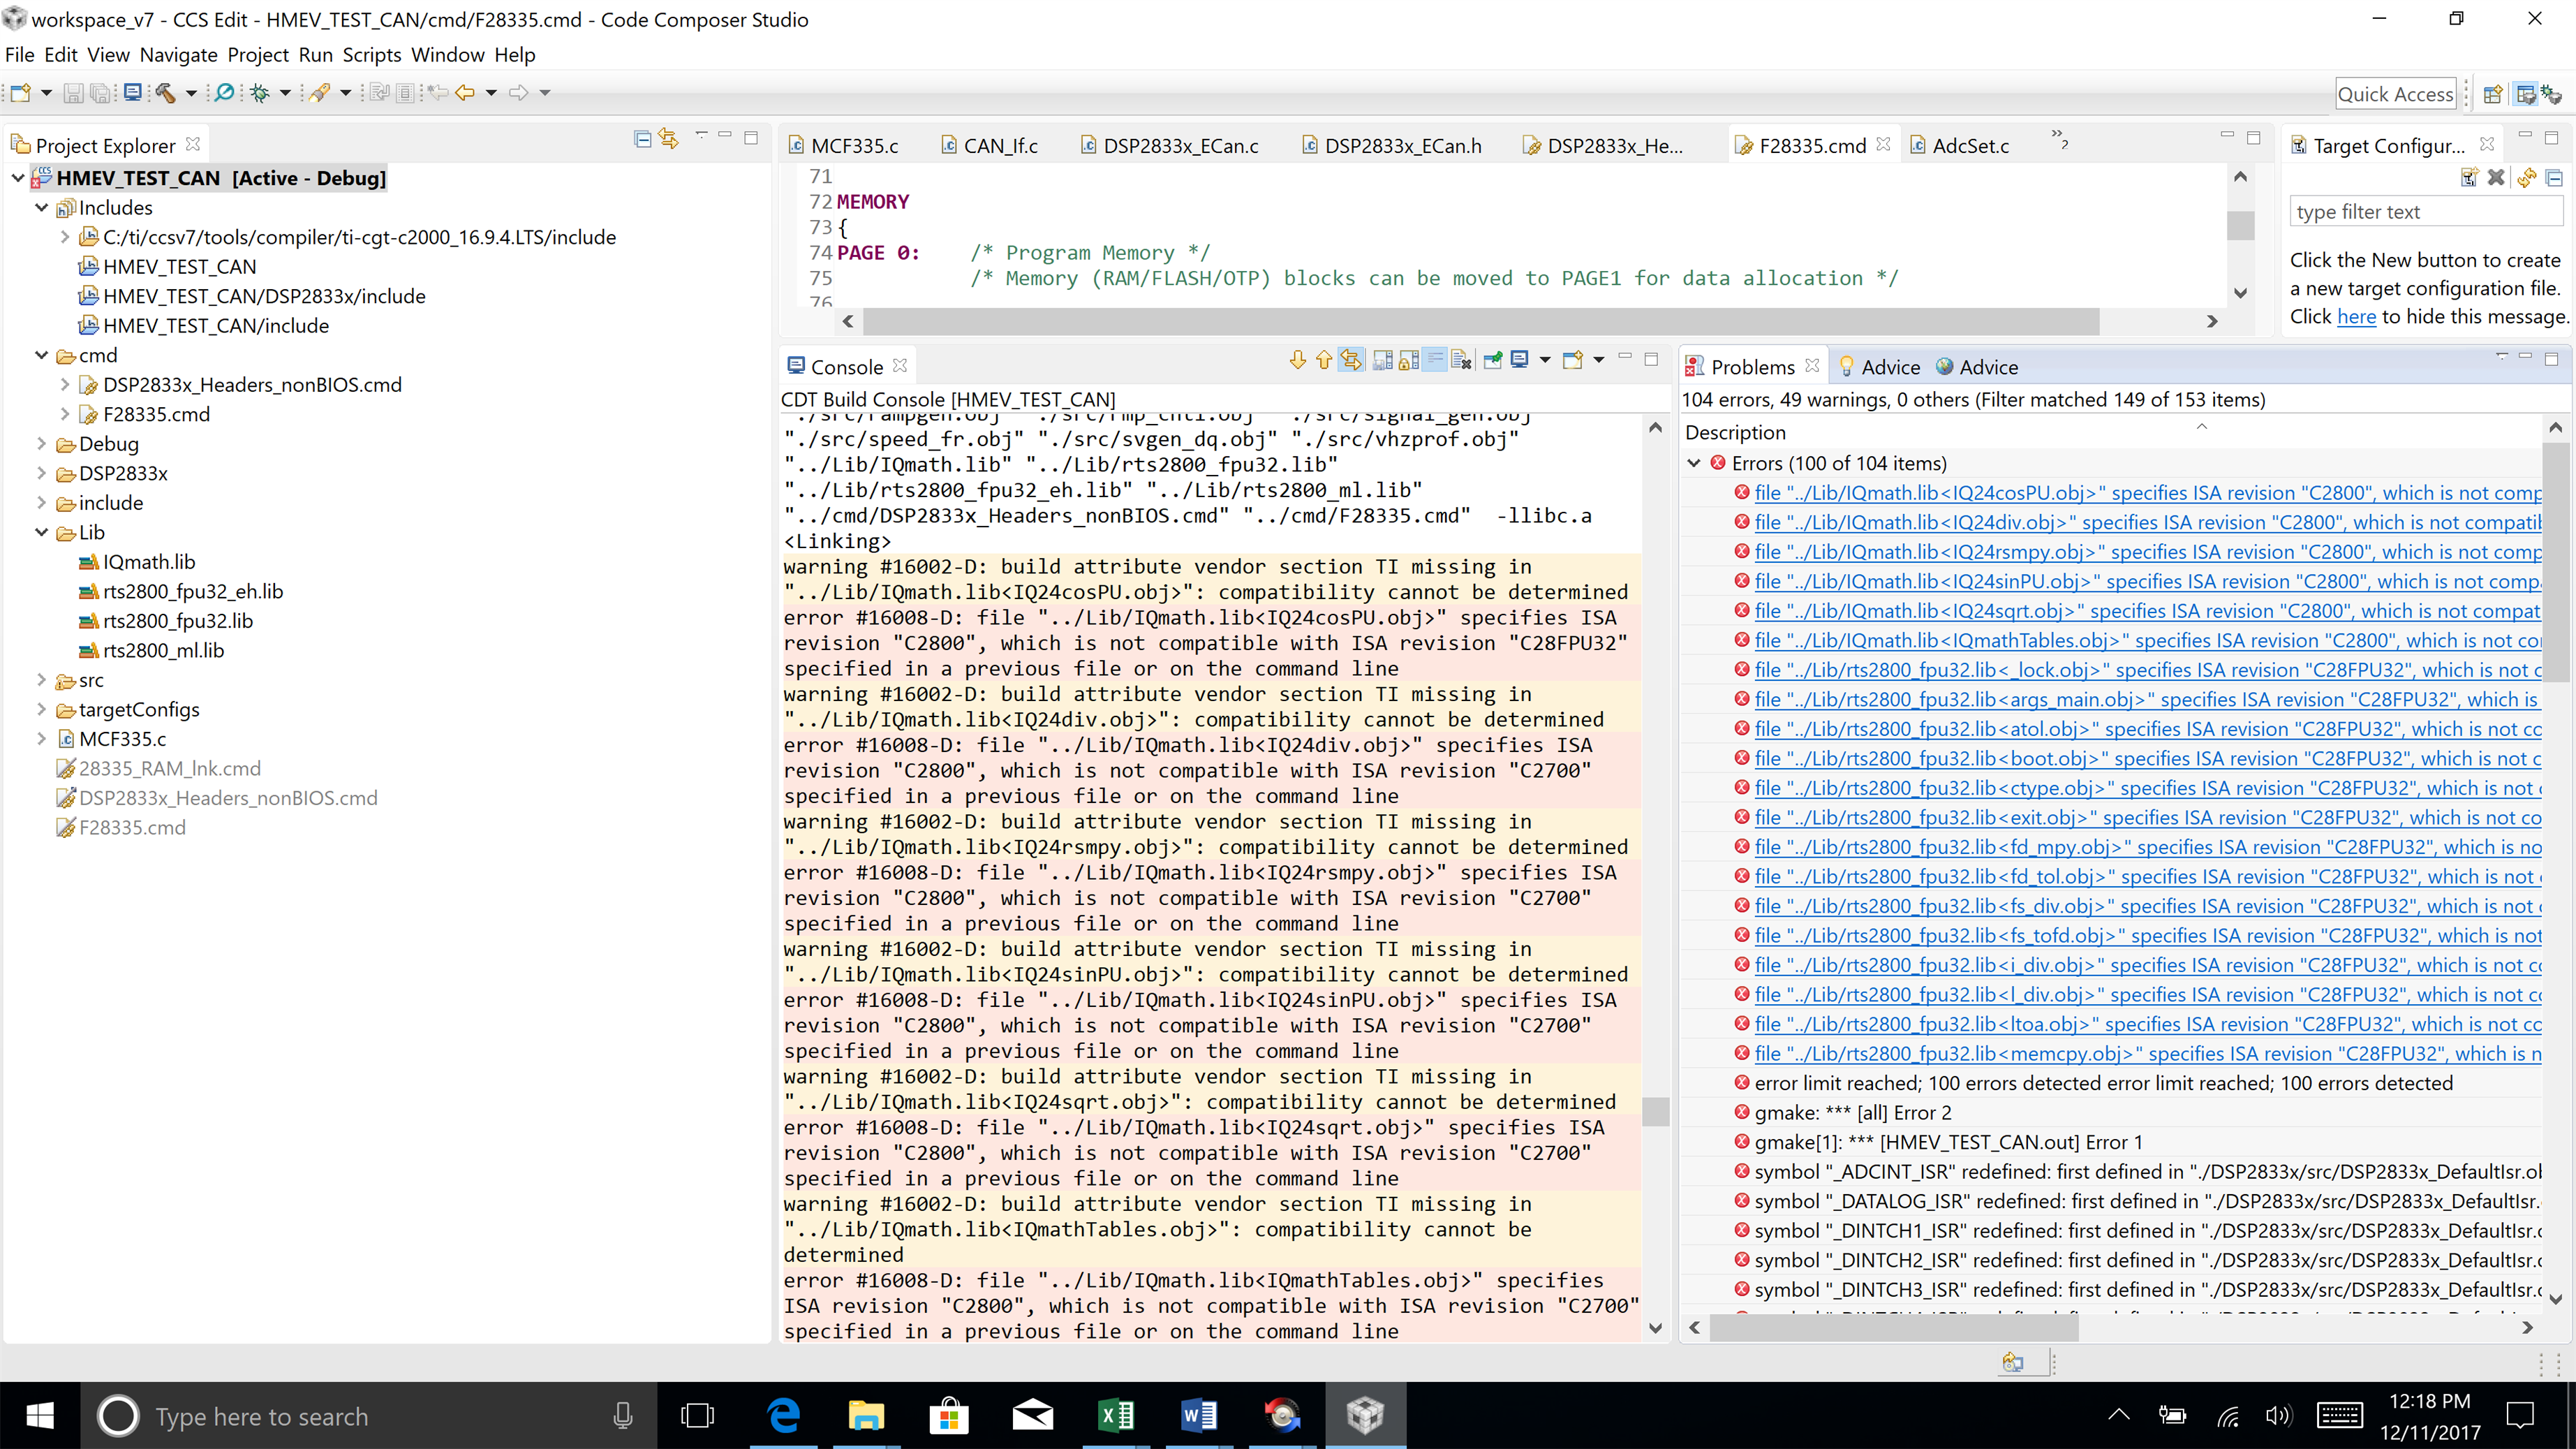
Task: Click the search magnifier toolbar icon
Action: 224,93
